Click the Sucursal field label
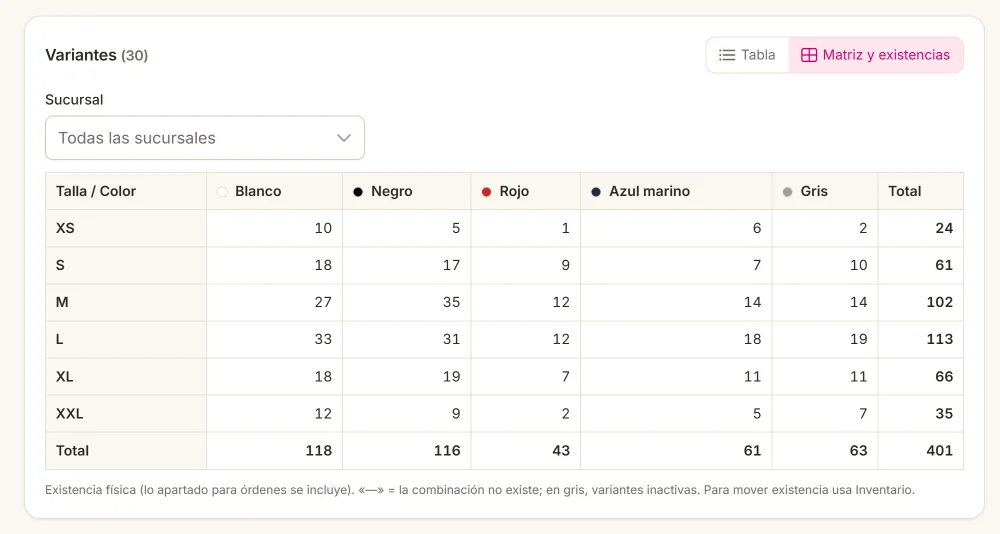Viewport: 1000px width, 534px height. 74,100
